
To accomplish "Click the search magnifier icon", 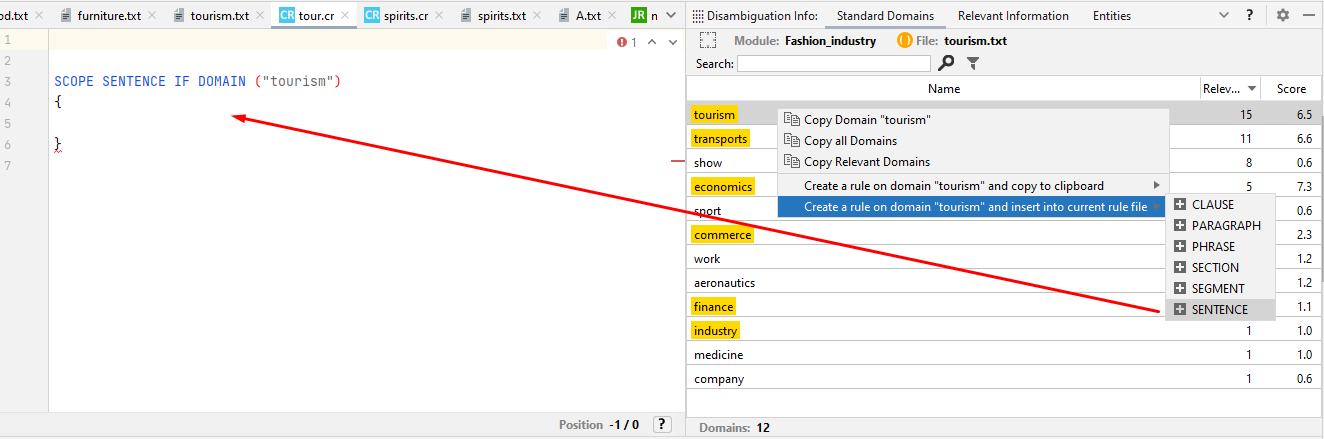I will click(946, 63).
